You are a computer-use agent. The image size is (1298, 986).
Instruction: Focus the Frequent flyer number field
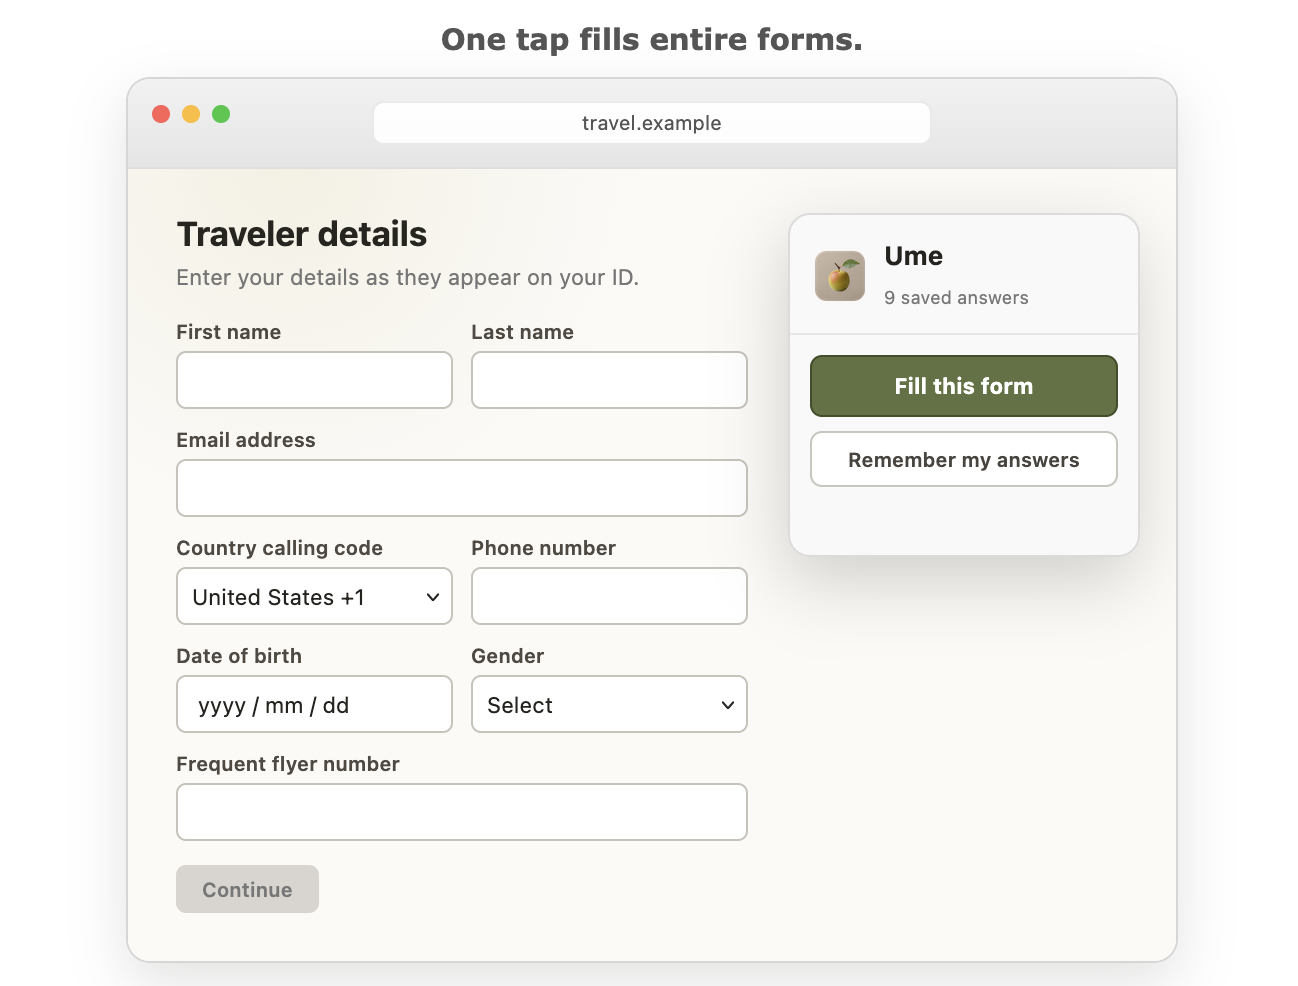[462, 812]
